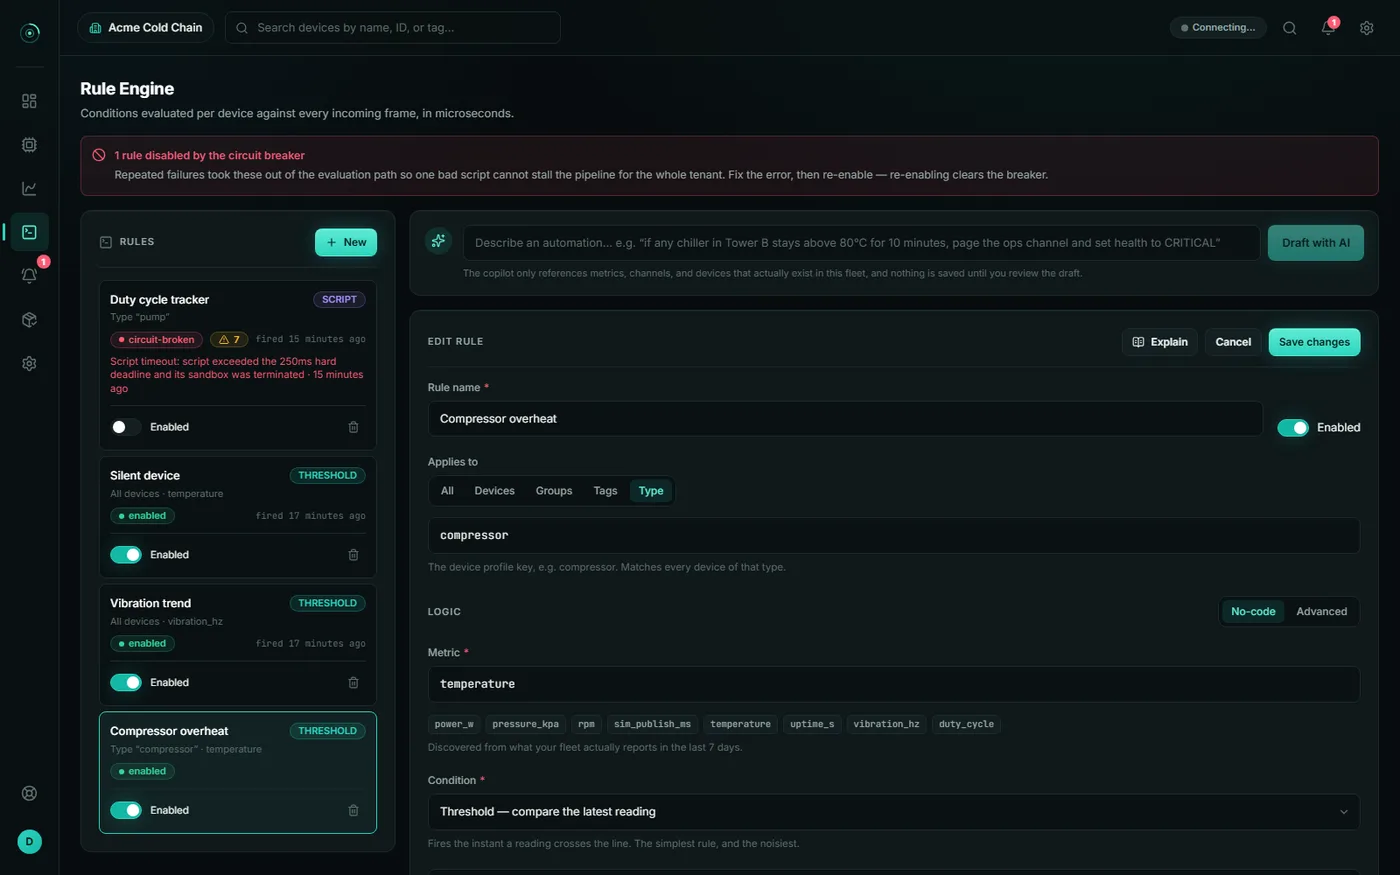Pick the sim_publish_ms metric chip
Viewport: 1400px width, 875px height.
pyautogui.click(x=652, y=724)
